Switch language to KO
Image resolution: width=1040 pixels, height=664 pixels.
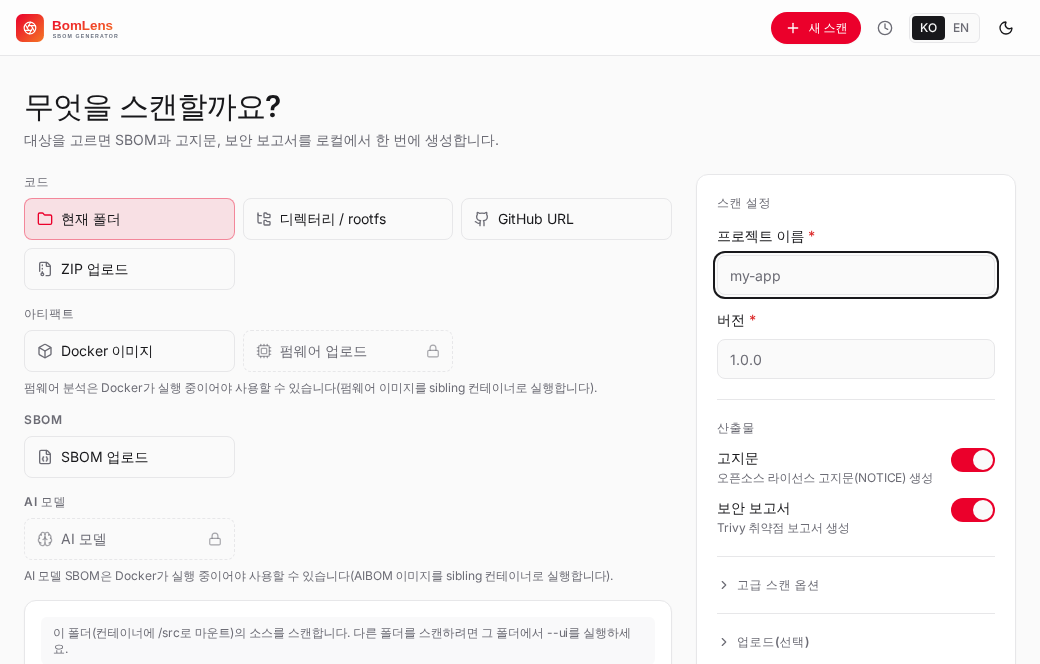pos(928,28)
